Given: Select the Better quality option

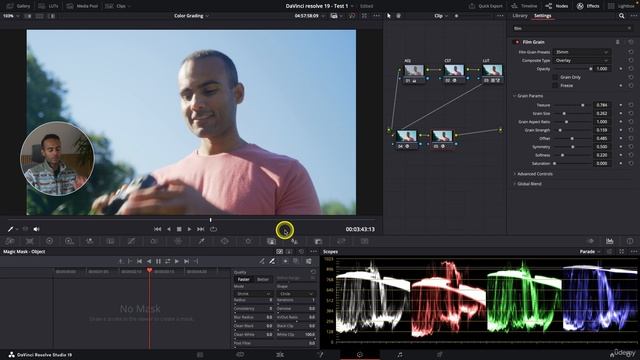Looking at the screenshot, I should [263, 280].
